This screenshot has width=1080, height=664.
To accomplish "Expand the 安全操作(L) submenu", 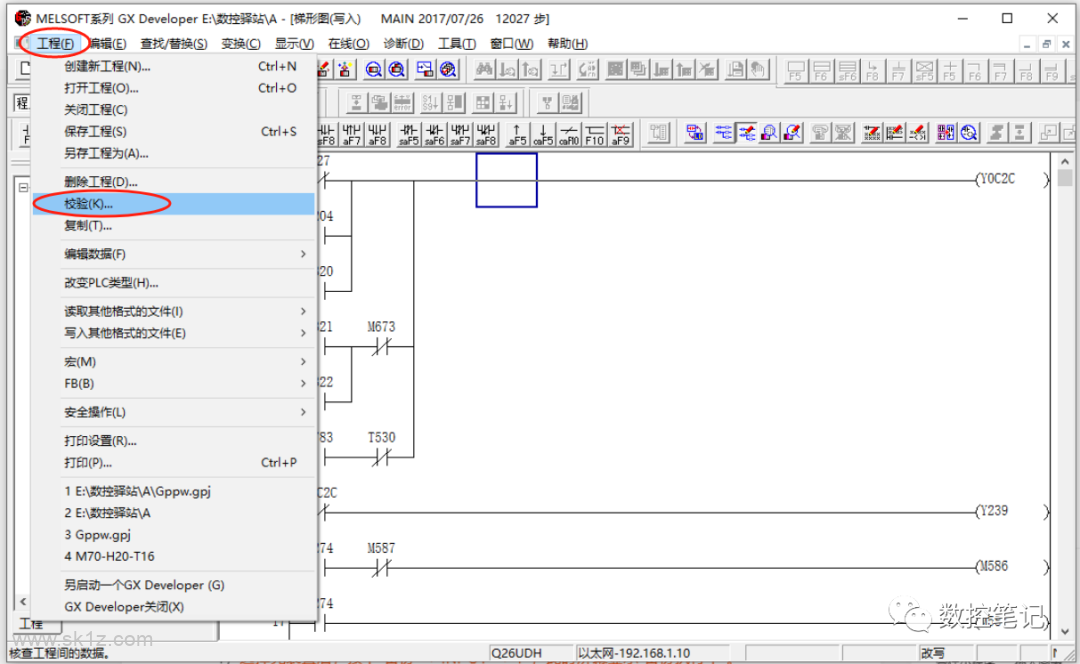I will coord(174,412).
